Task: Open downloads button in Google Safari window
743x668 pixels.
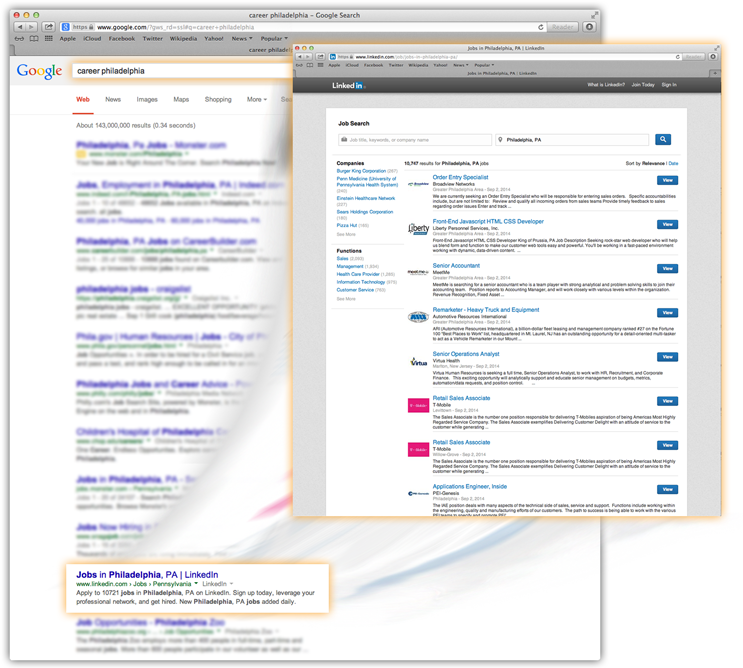Action: (589, 27)
